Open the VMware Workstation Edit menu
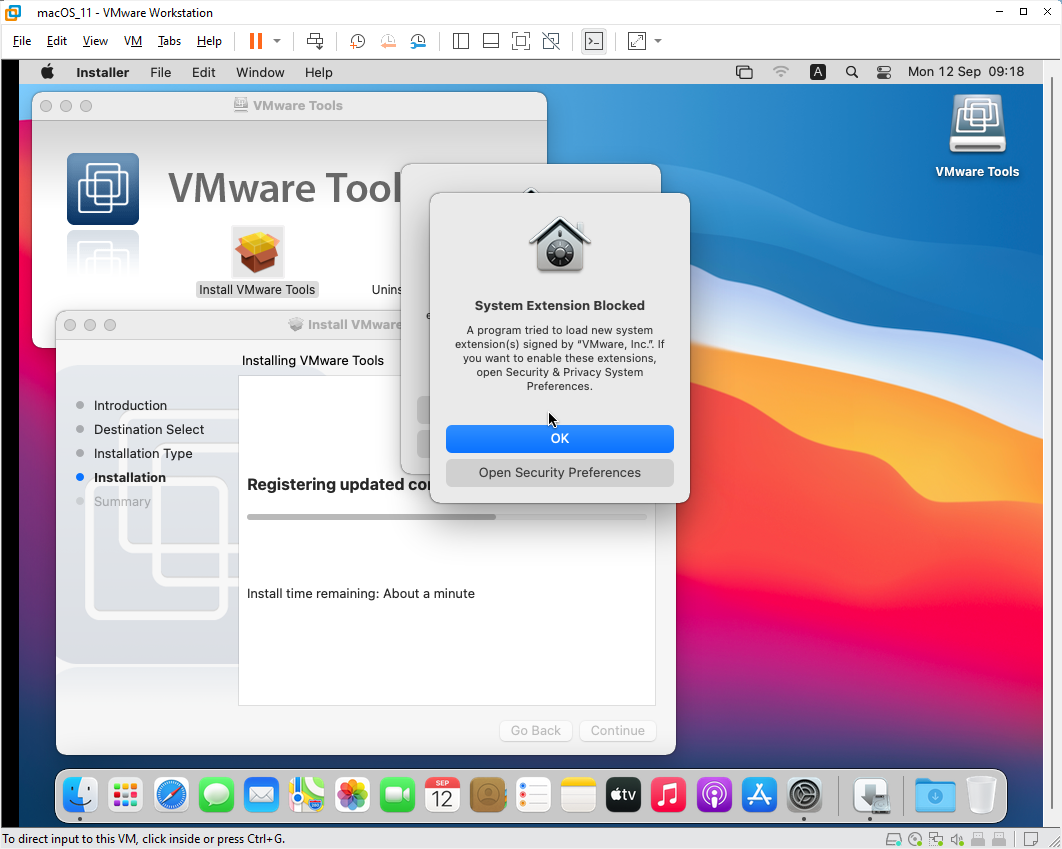 click(x=56, y=41)
